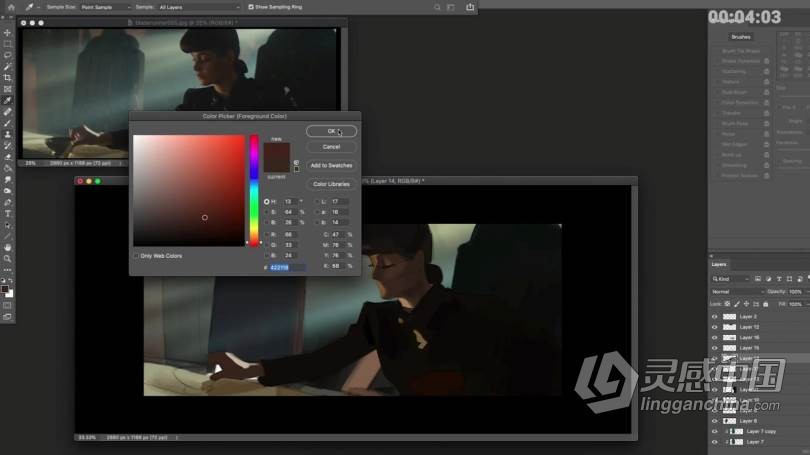Click the new color preview swatch
This screenshot has width=810, height=455.
pyautogui.click(x=277, y=151)
